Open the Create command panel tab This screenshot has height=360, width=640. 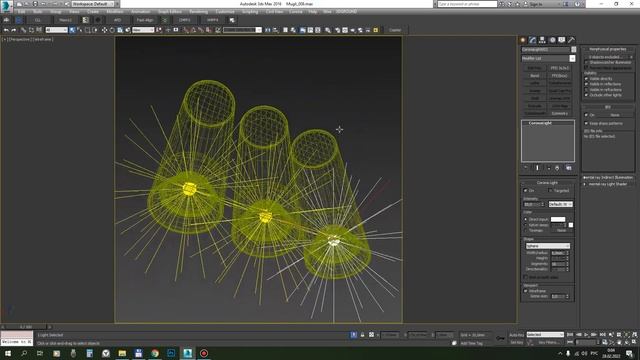pyautogui.click(x=522, y=40)
